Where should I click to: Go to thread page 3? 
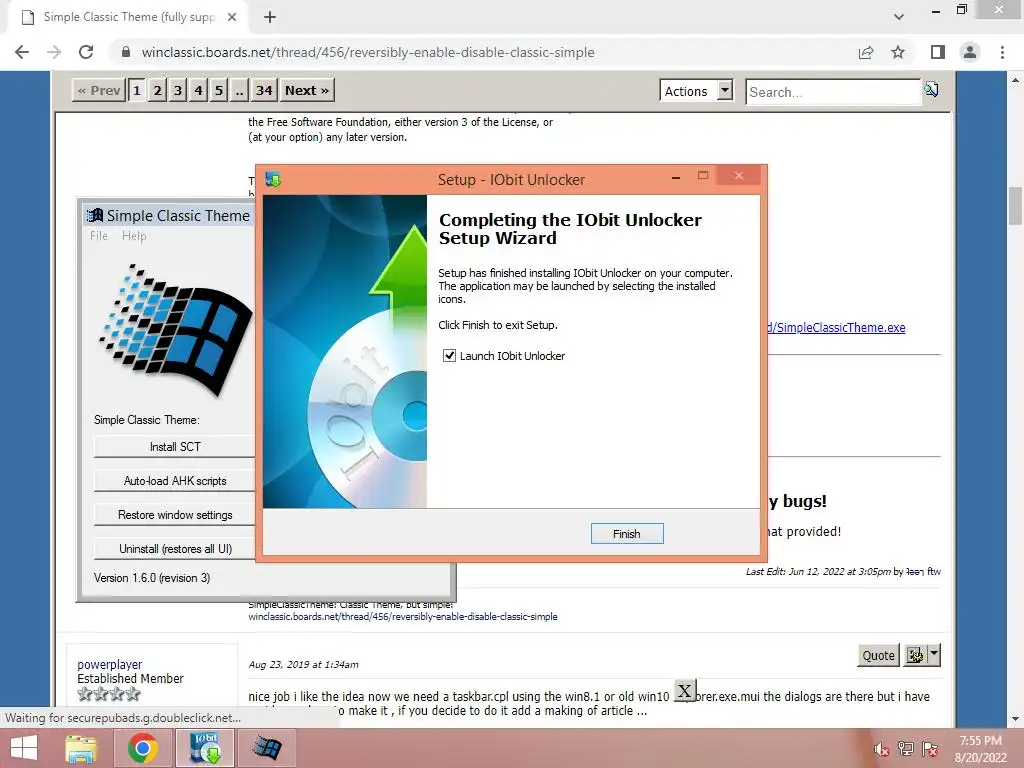coord(178,90)
